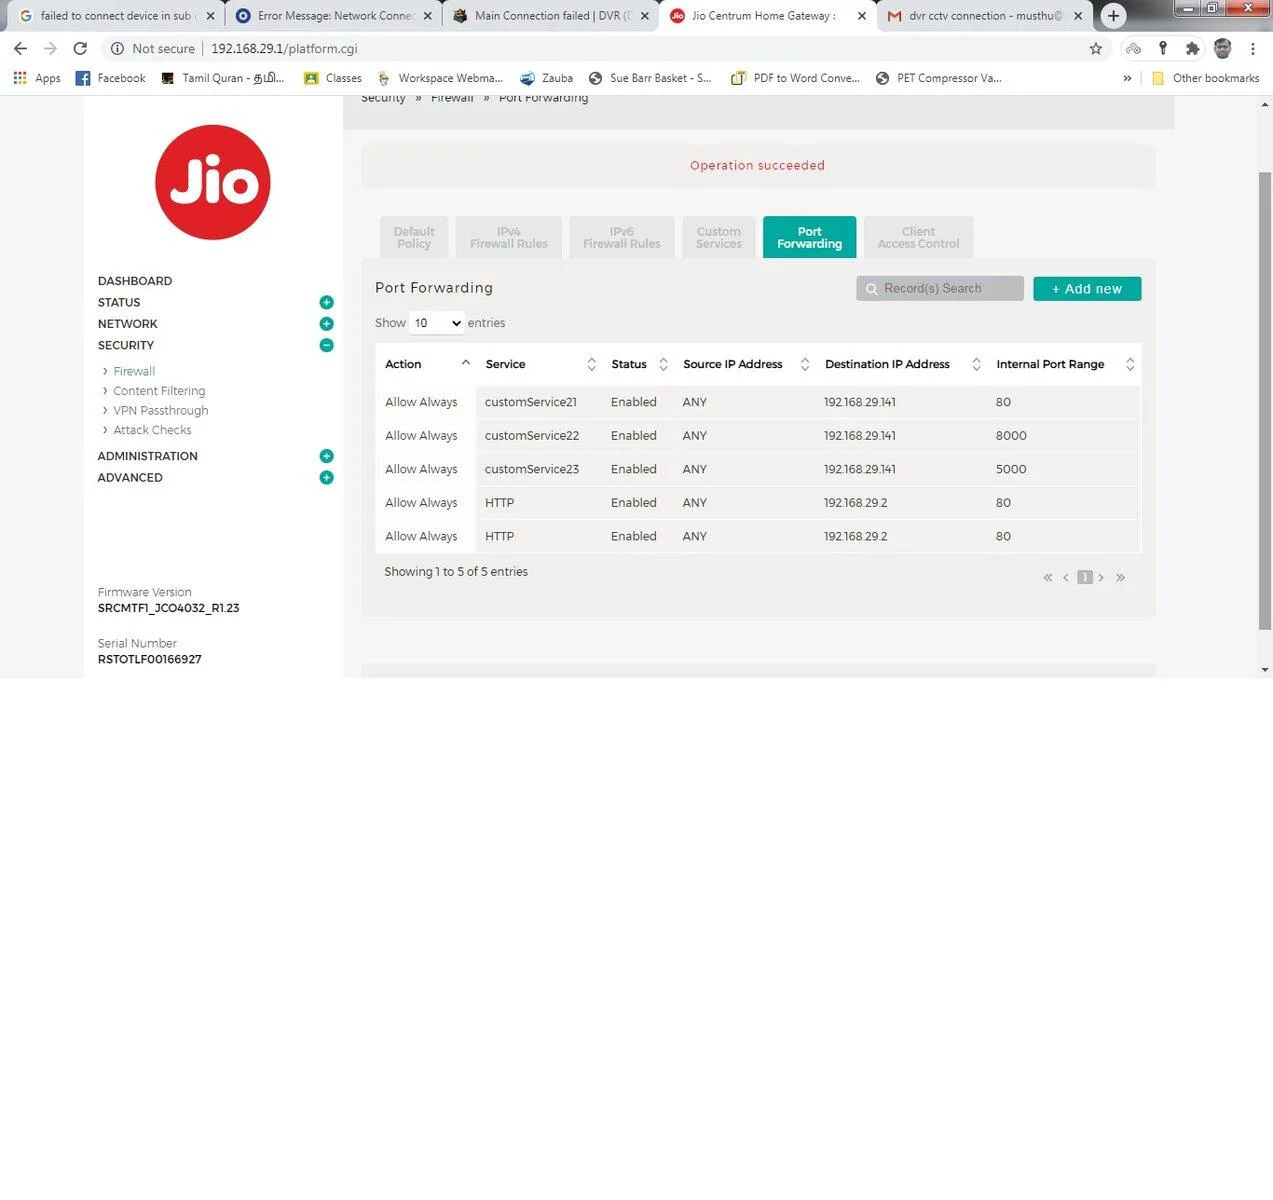Open the Show entries count dropdown
The height and width of the screenshot is (1200, 1273).
[437, 323]
